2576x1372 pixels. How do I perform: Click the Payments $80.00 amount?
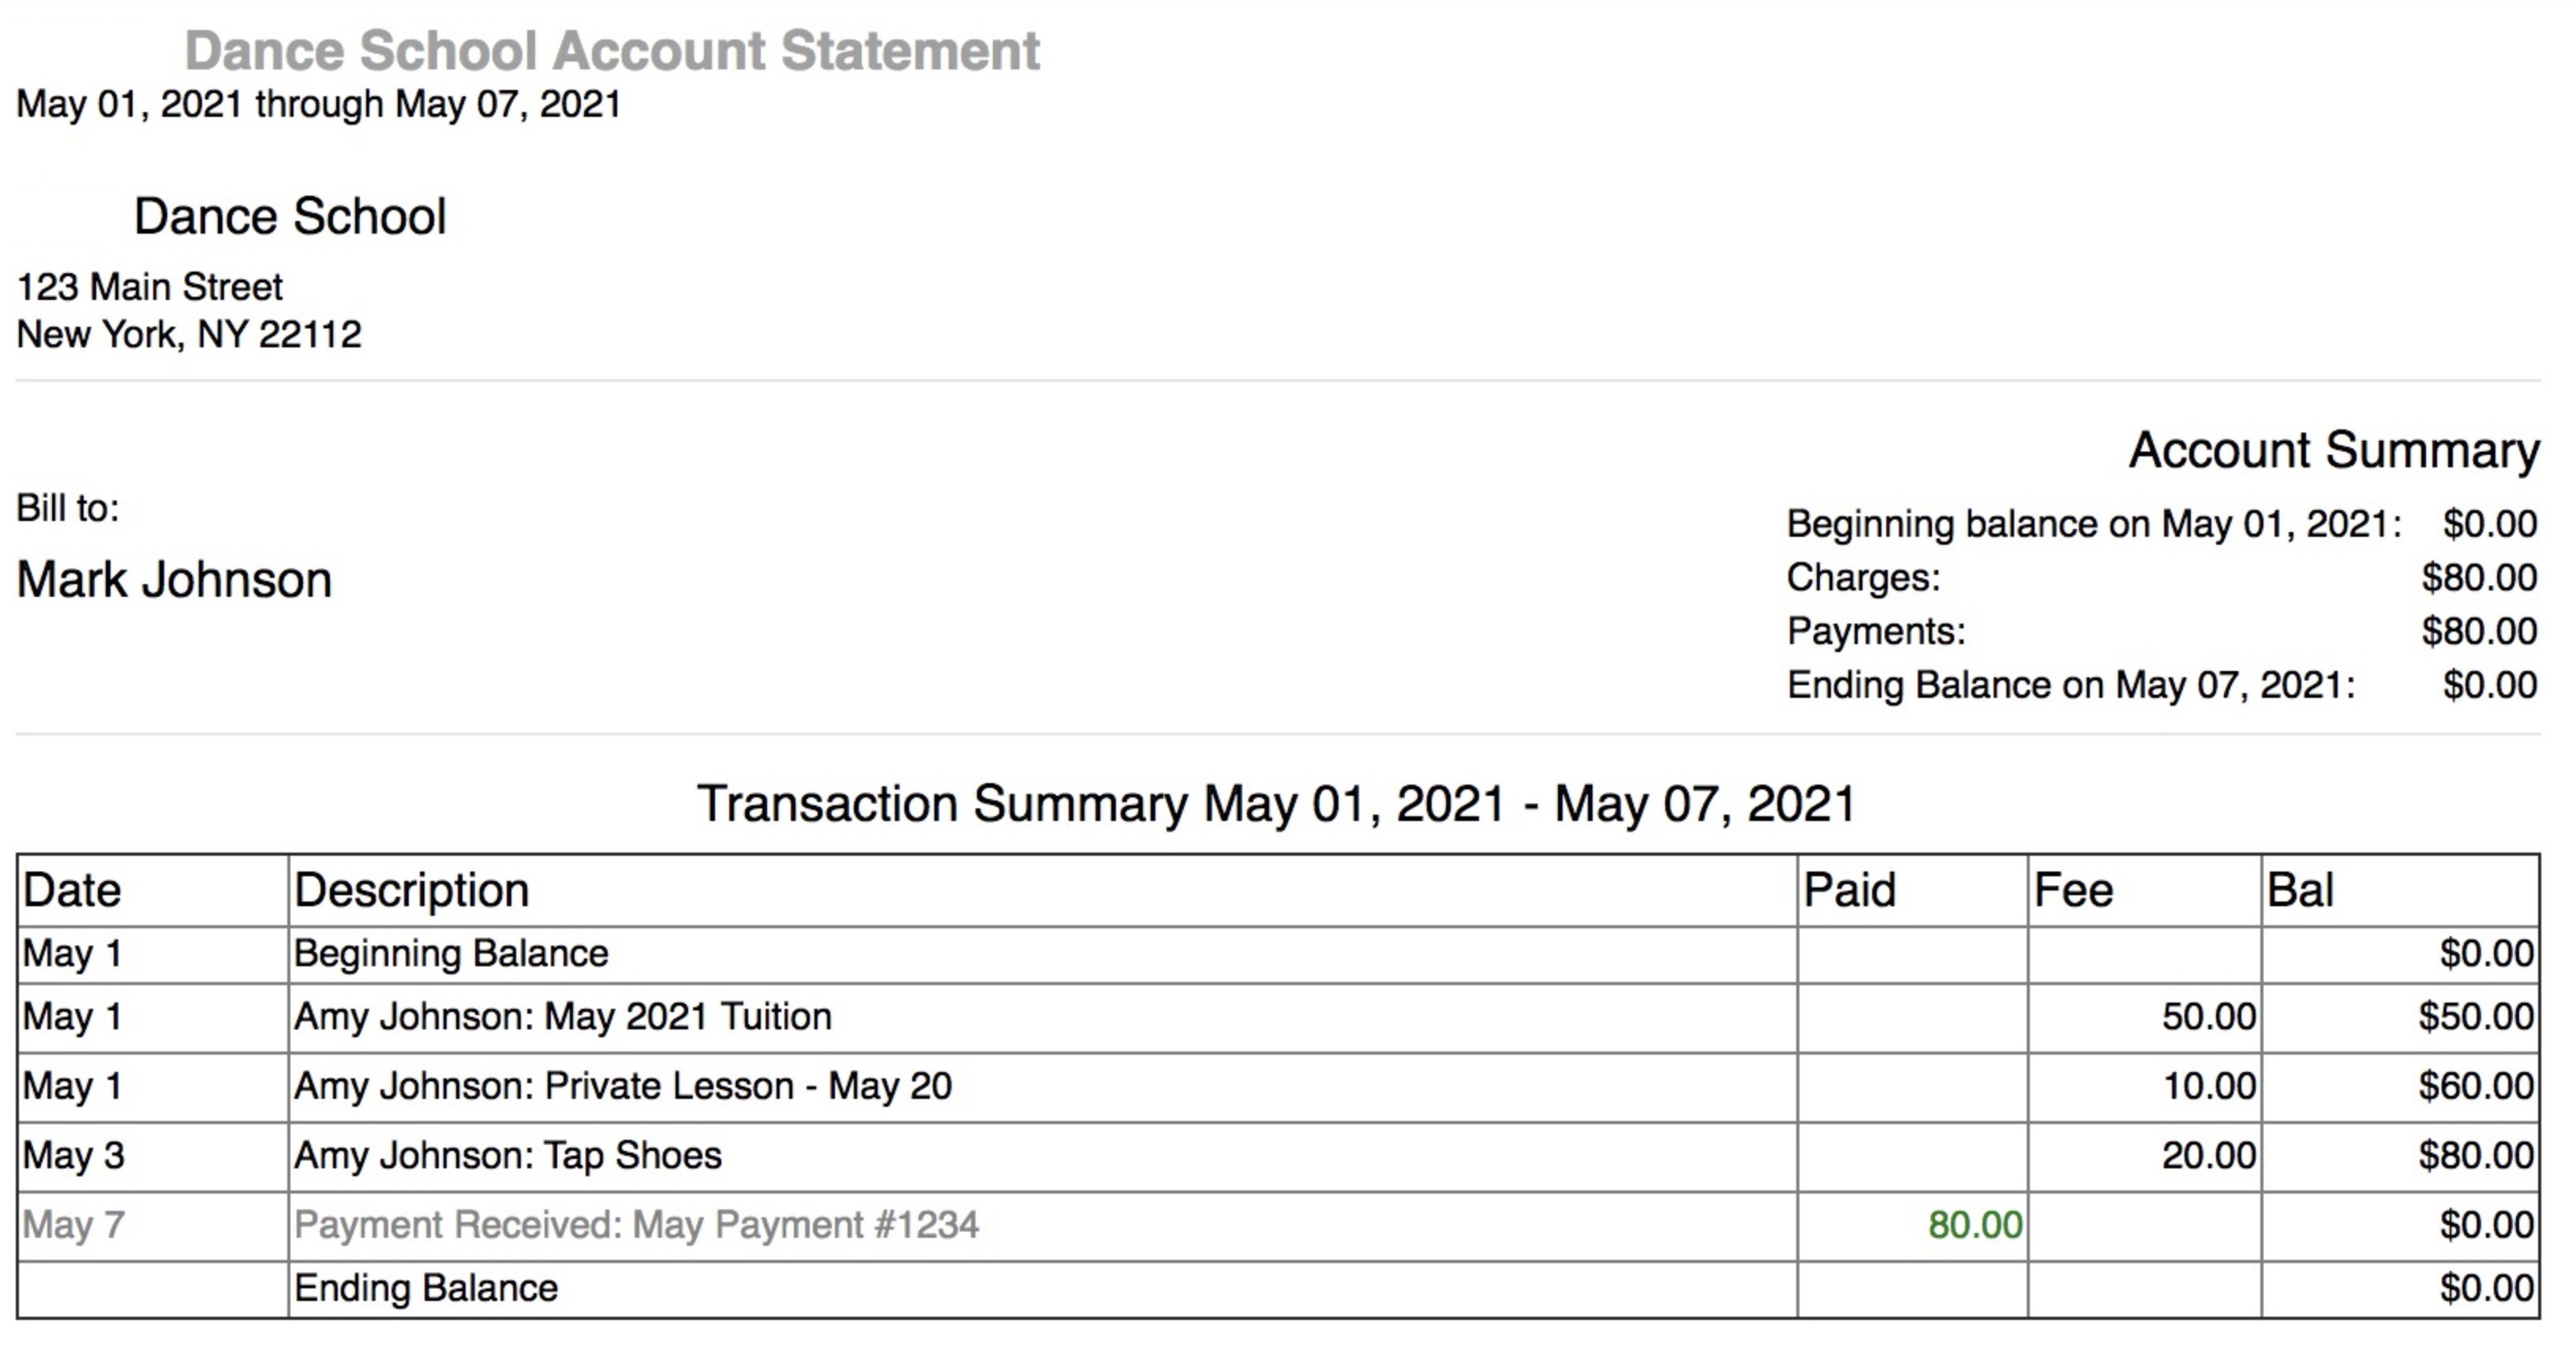click(2479, 631)
